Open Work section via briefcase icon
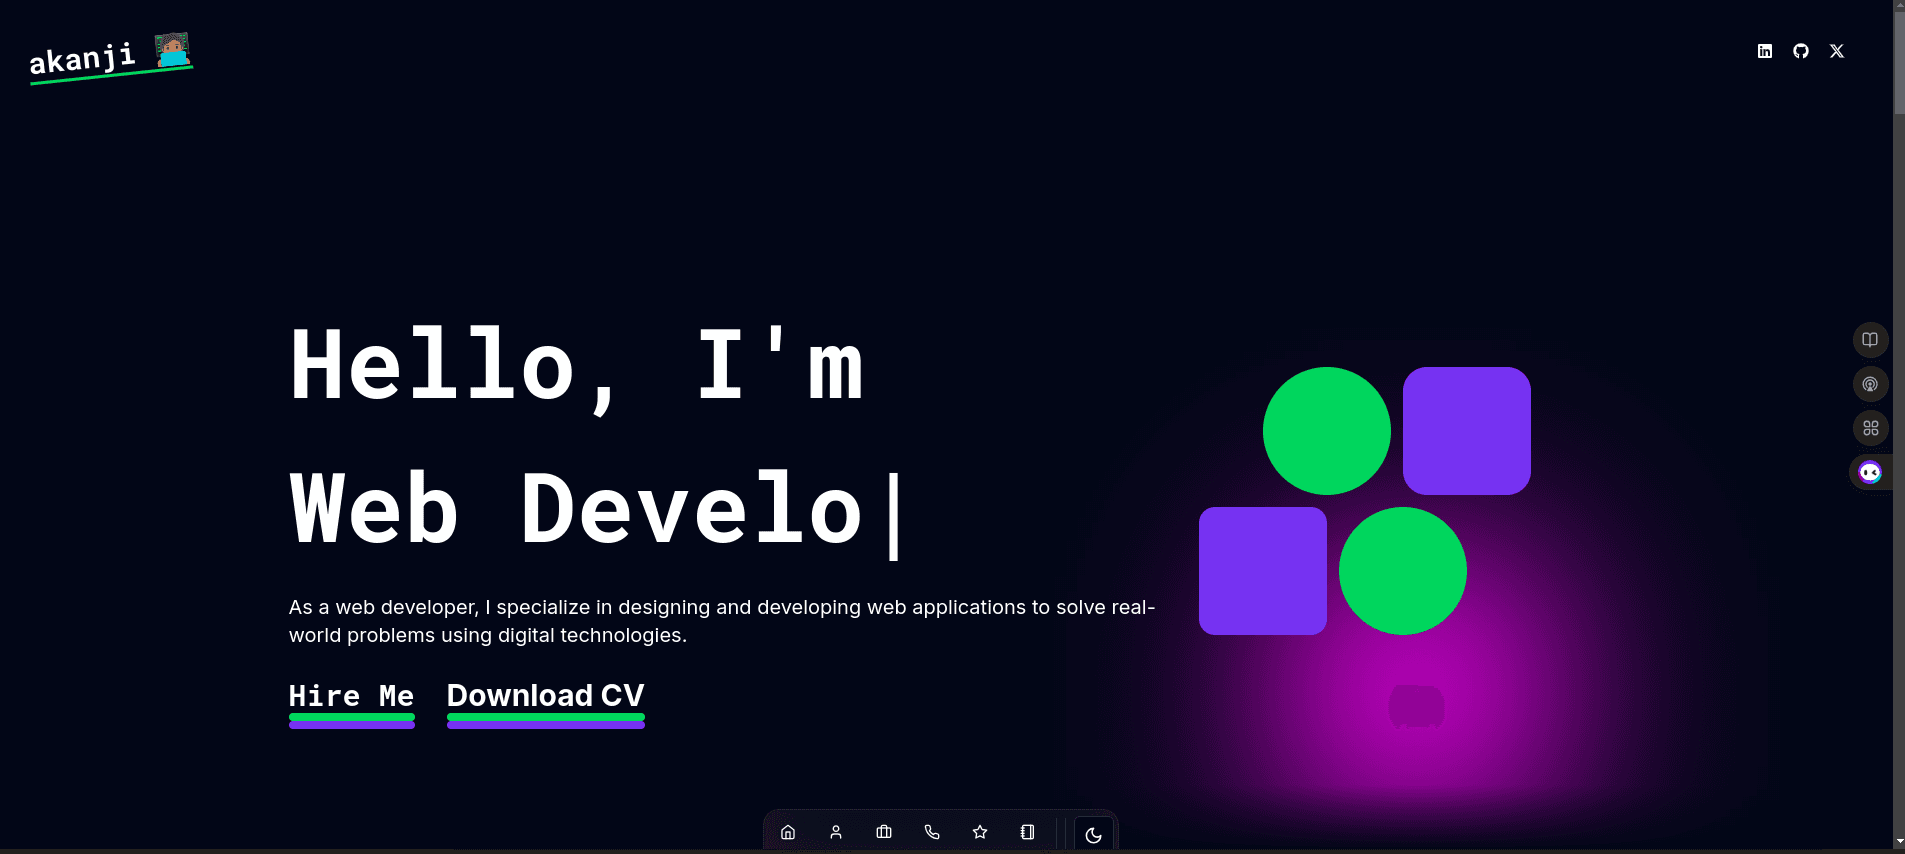Image resolution: width=1905 pixels, height=854 pixels. [884, 832]
